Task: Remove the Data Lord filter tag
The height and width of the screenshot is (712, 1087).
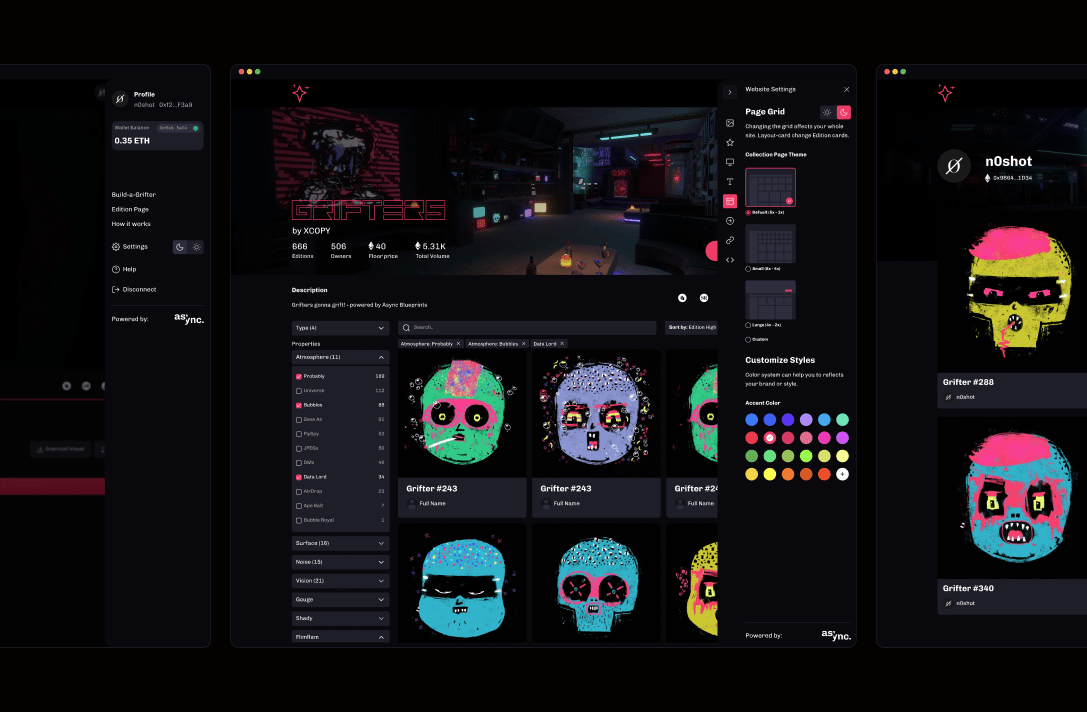Action: tap(562, 344)
